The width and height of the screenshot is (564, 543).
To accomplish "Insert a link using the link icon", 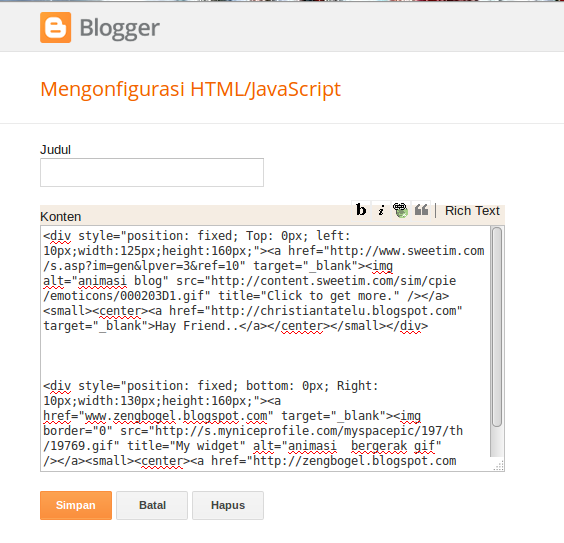I will (400, 210).
